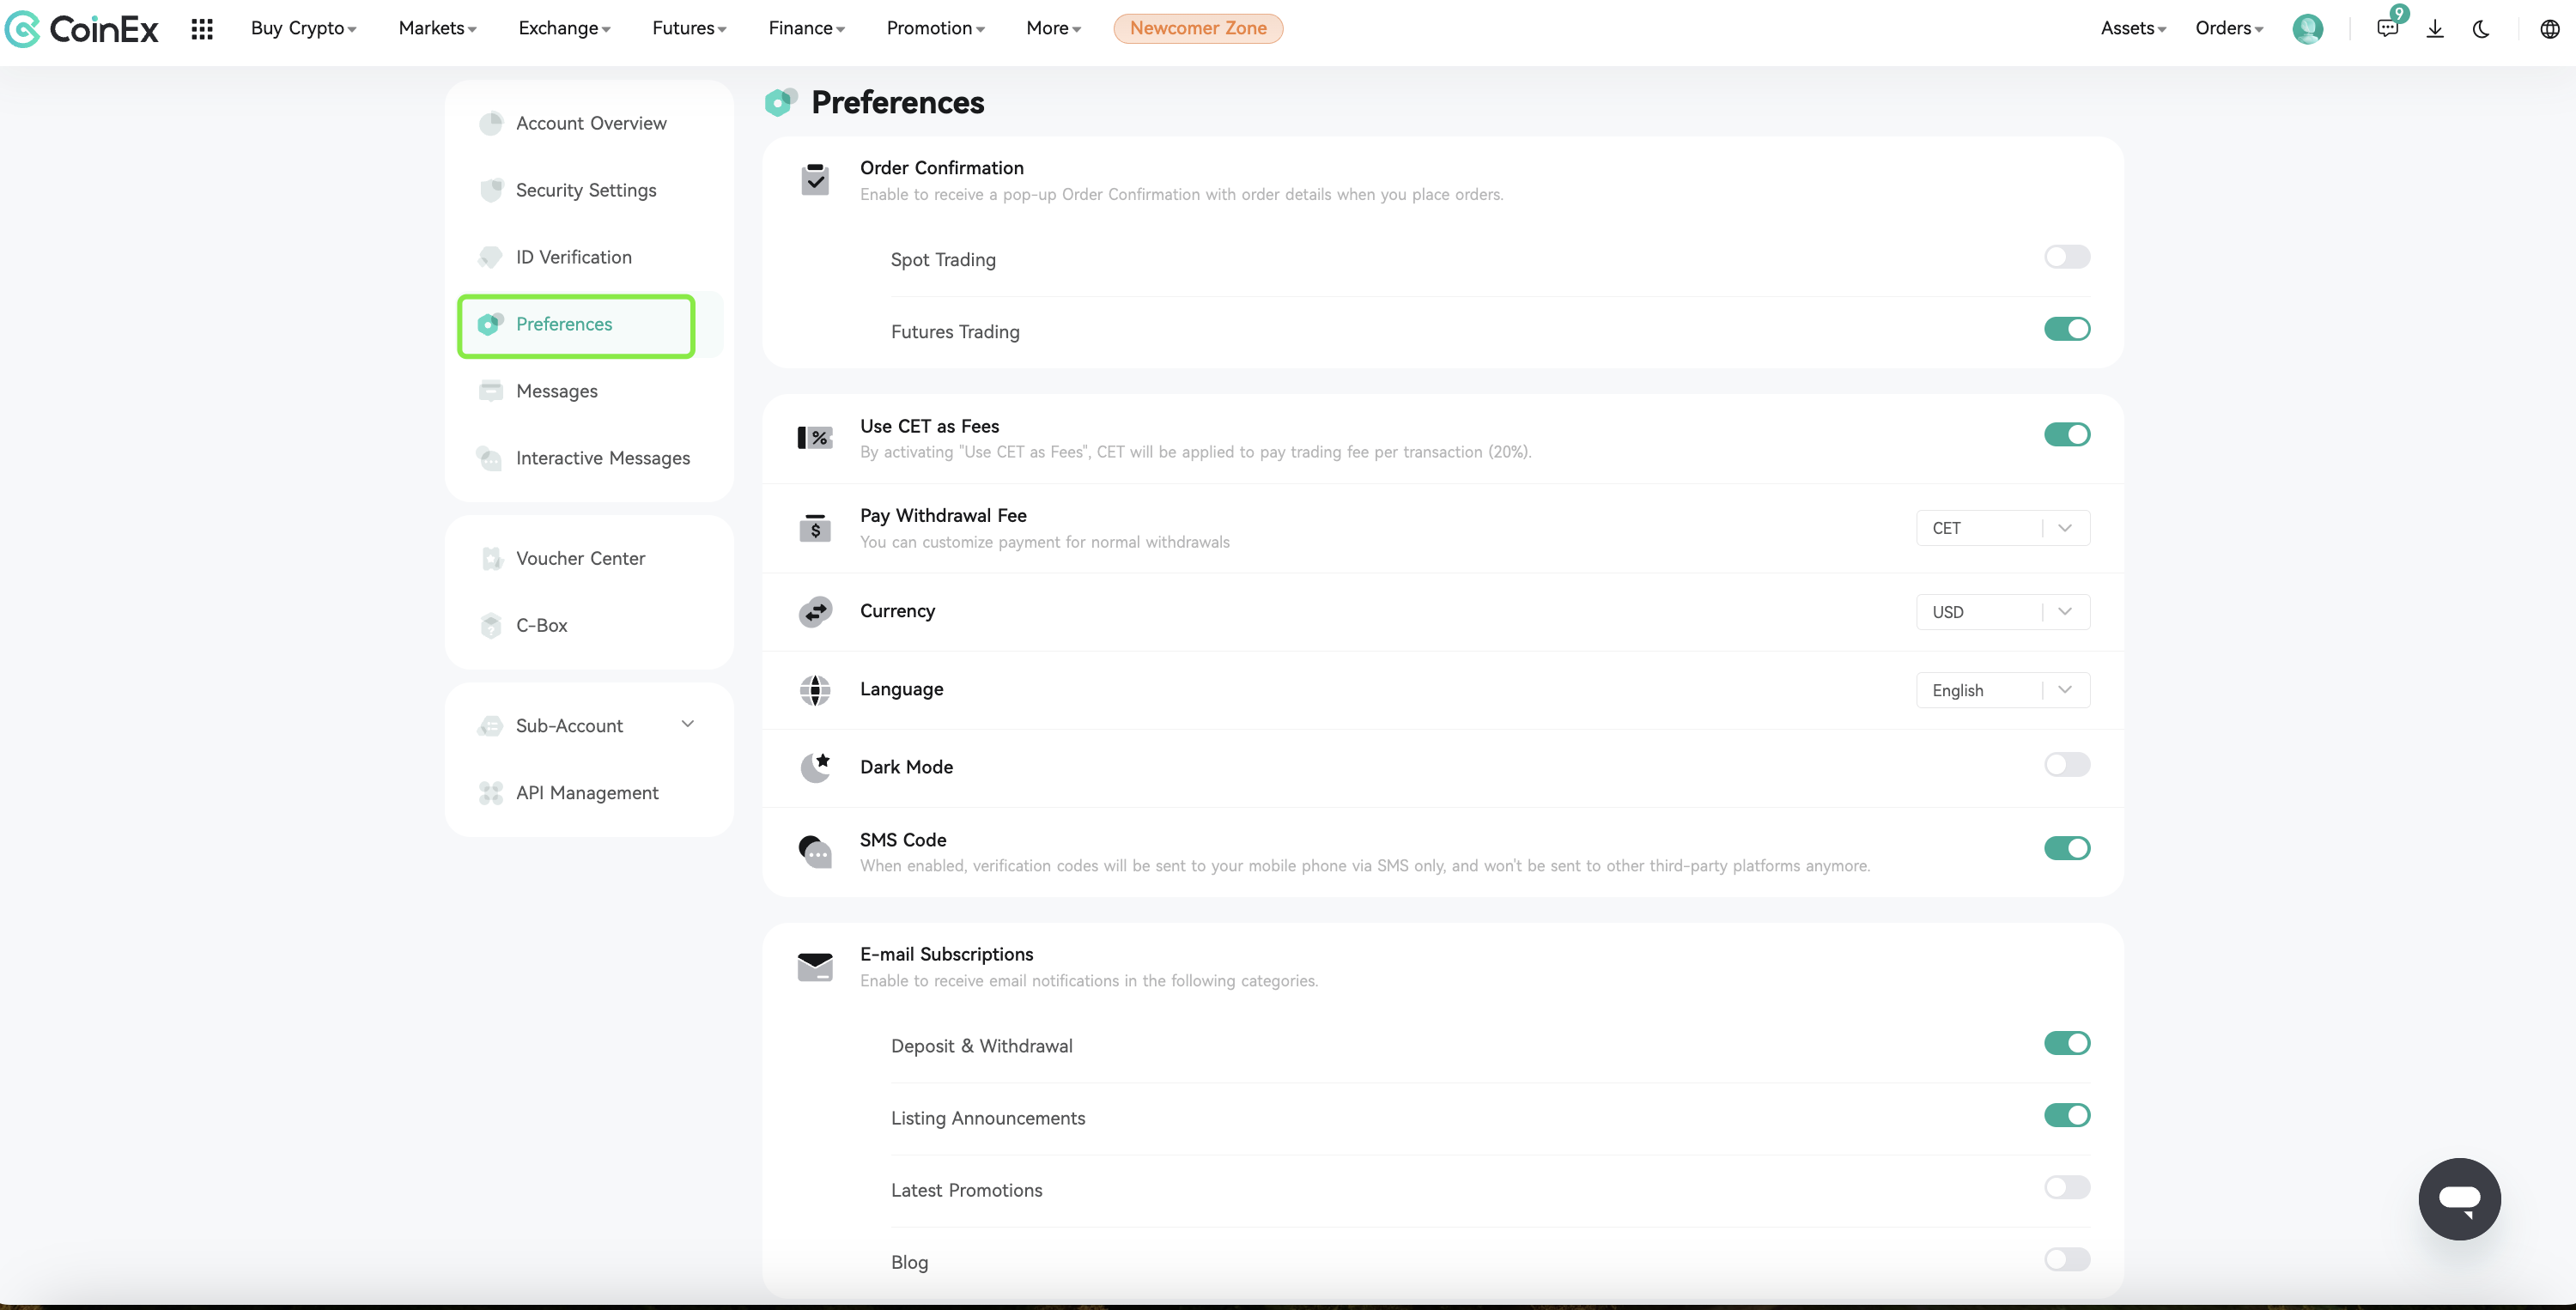Click the CoinEx logo
The height and width of the screenshot is (1310, 2576).
click(82, 29)
